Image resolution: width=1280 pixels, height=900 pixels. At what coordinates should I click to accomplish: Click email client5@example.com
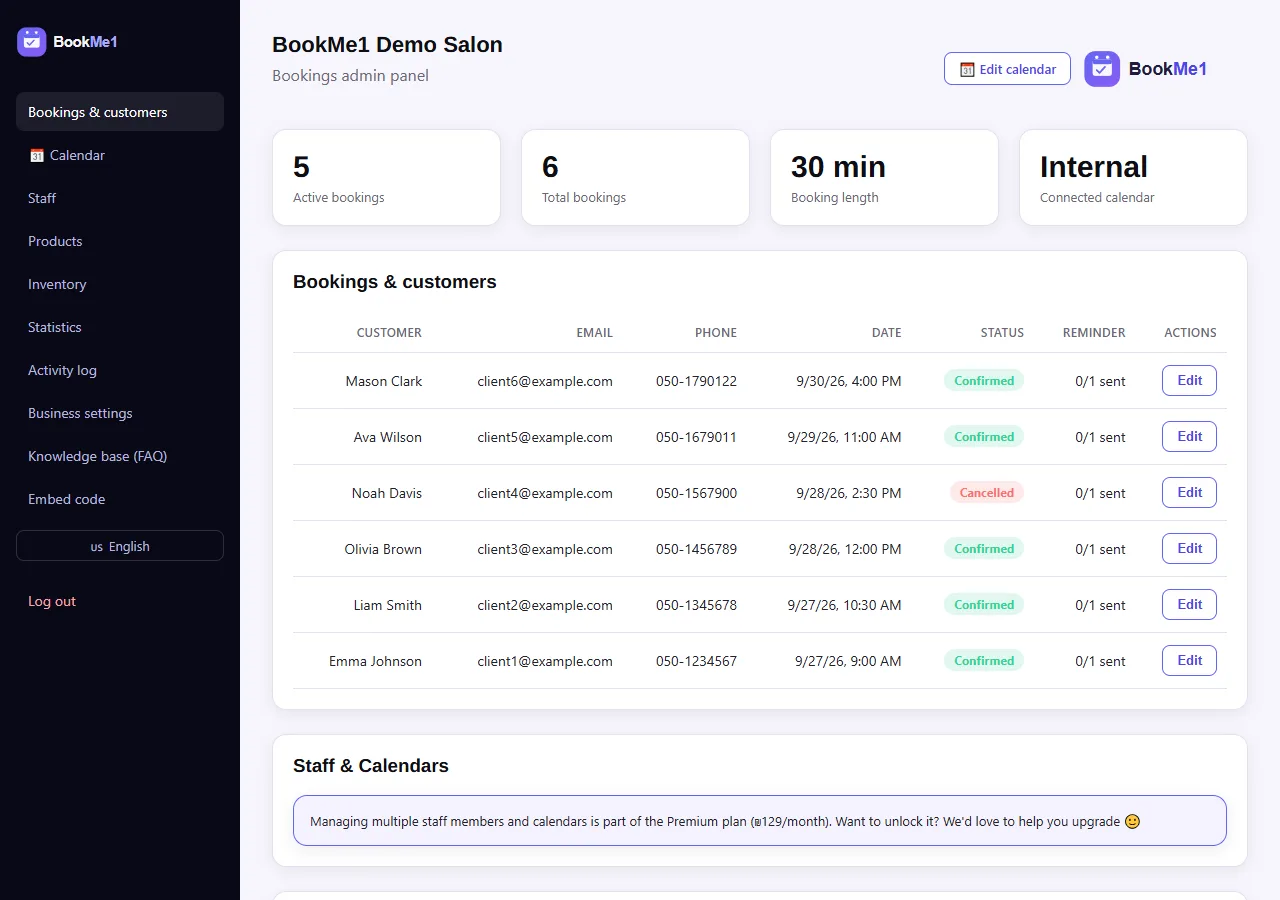545,437
